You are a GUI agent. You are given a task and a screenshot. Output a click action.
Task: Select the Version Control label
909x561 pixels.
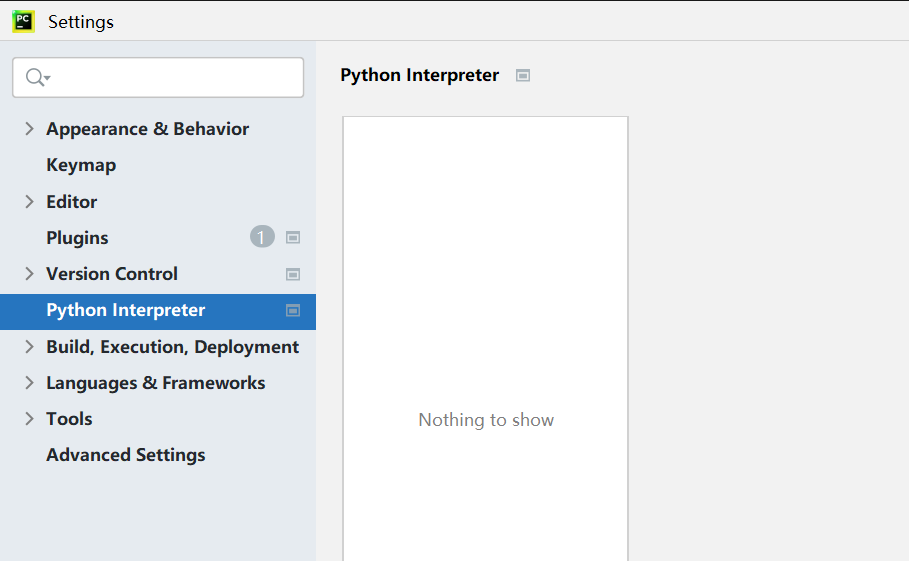(x=112, y=274)
